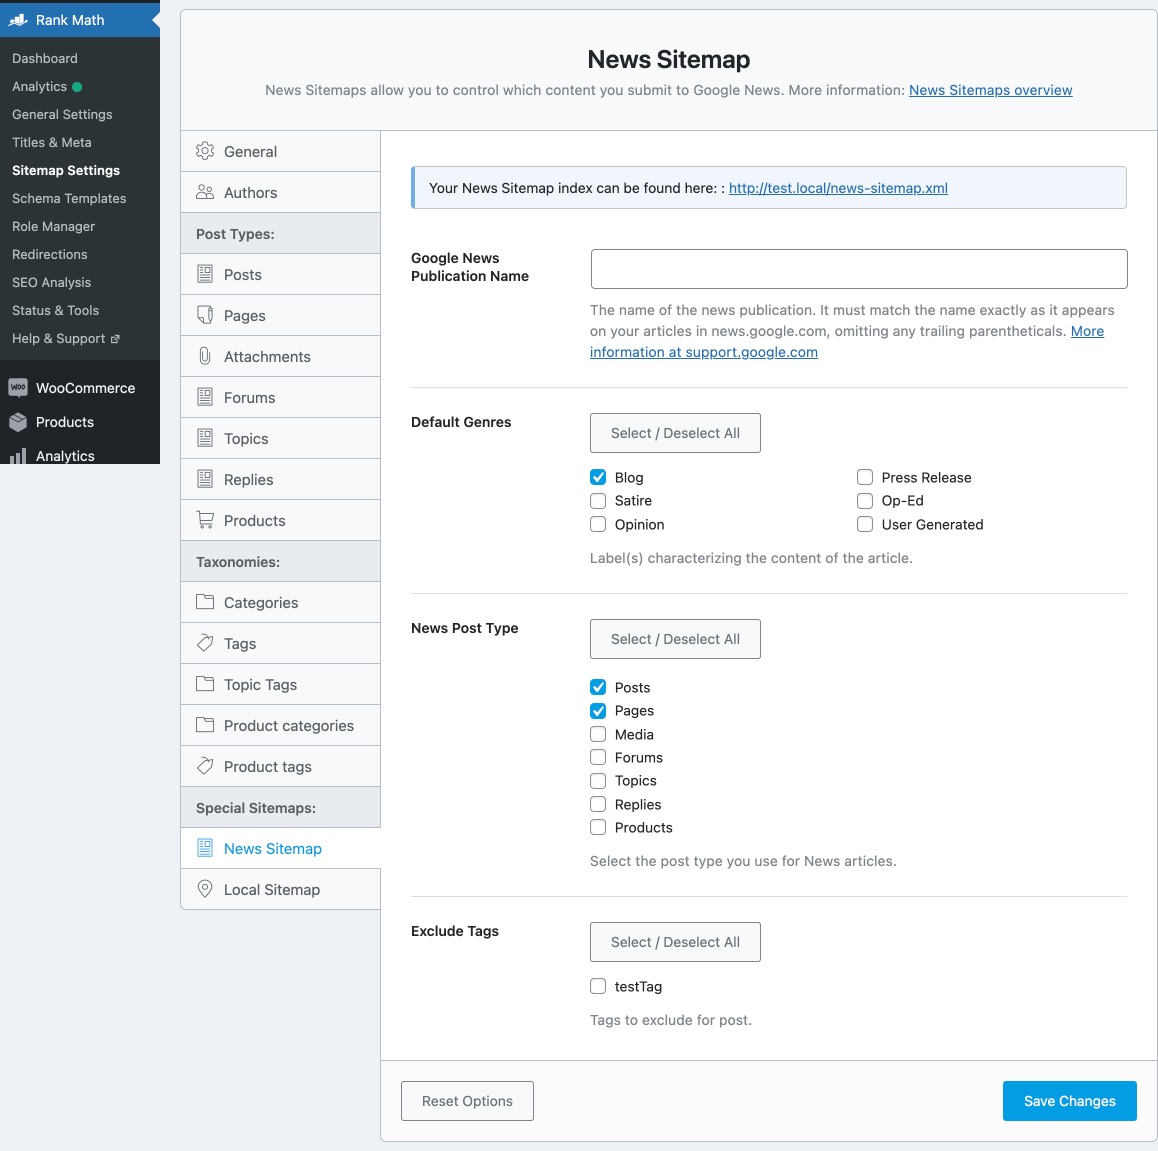Tick the testTag exclude checkbox

coord(598,986)
